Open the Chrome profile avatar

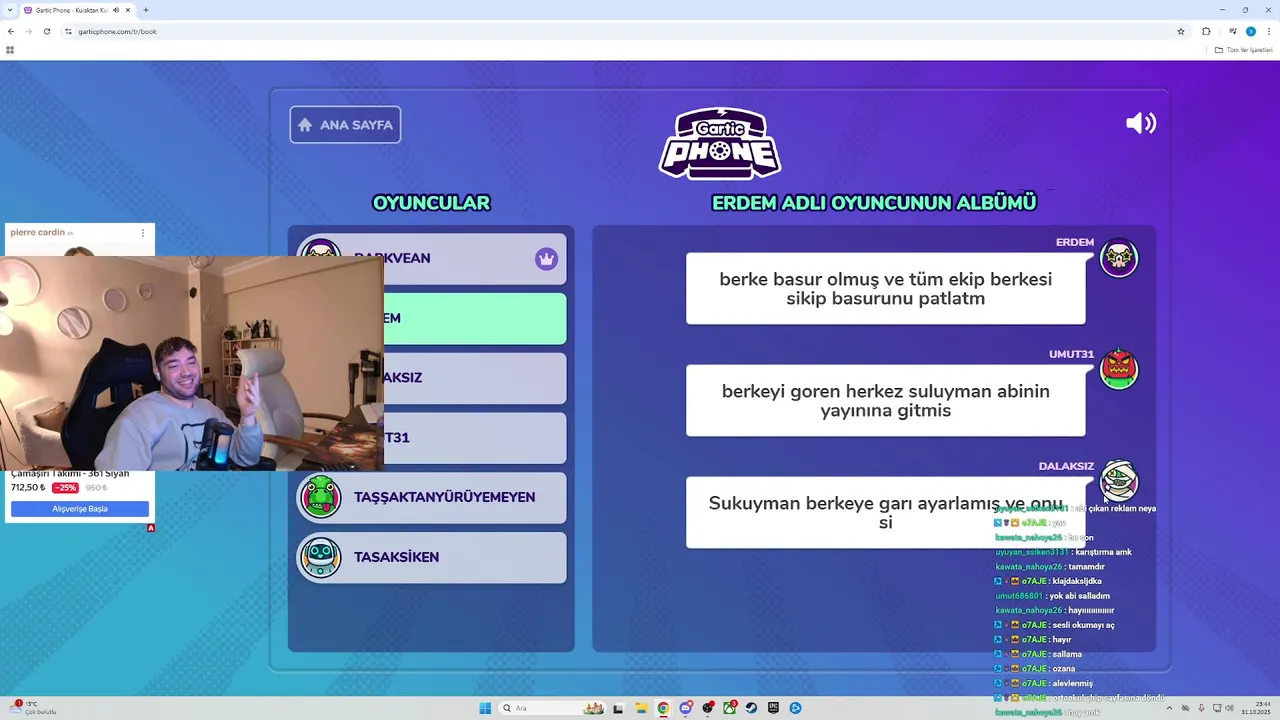point(1250,31)
